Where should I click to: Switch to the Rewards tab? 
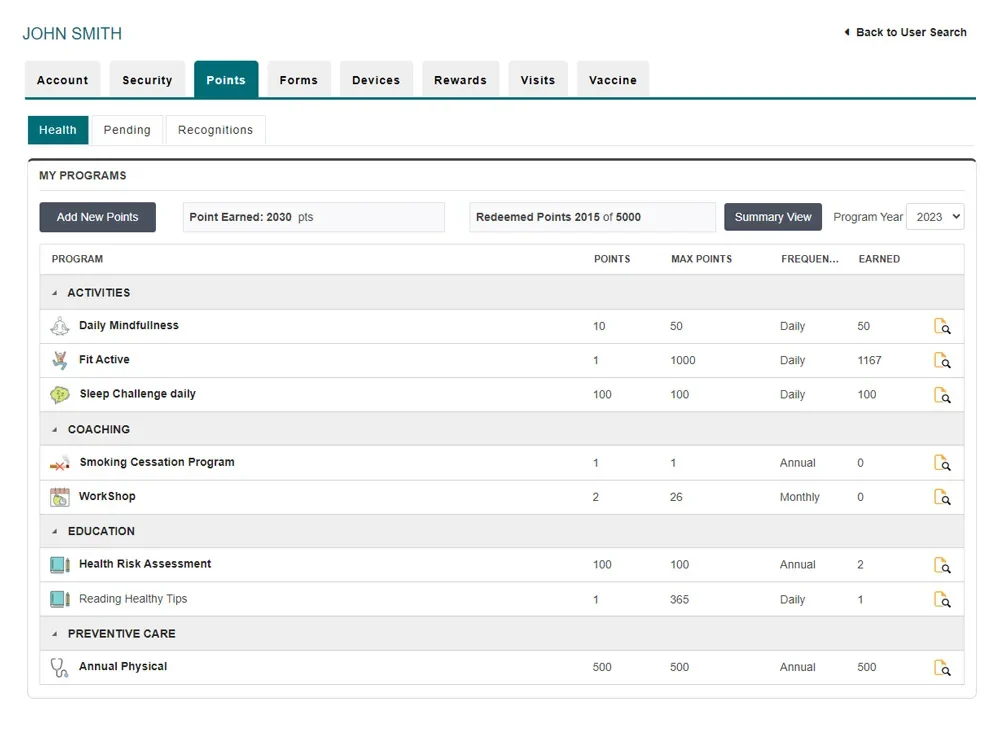tap(460, 79)
